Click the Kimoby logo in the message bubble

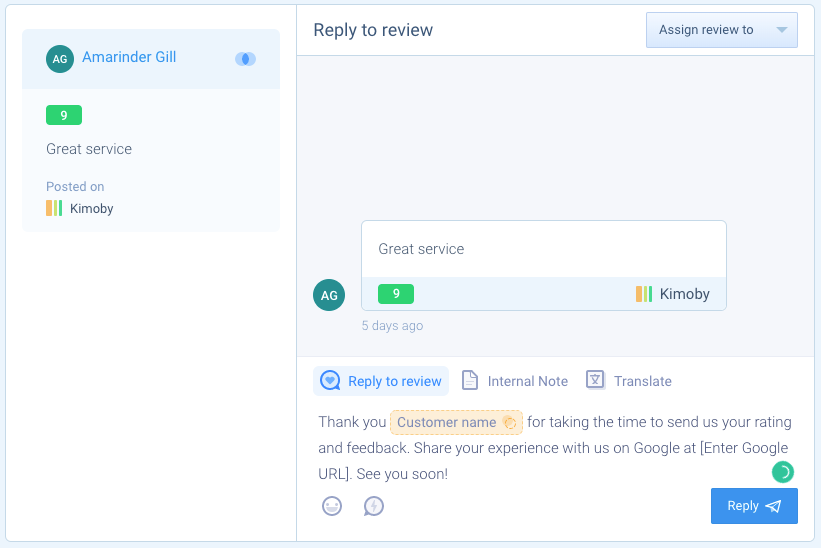click(x=644, y=294)
